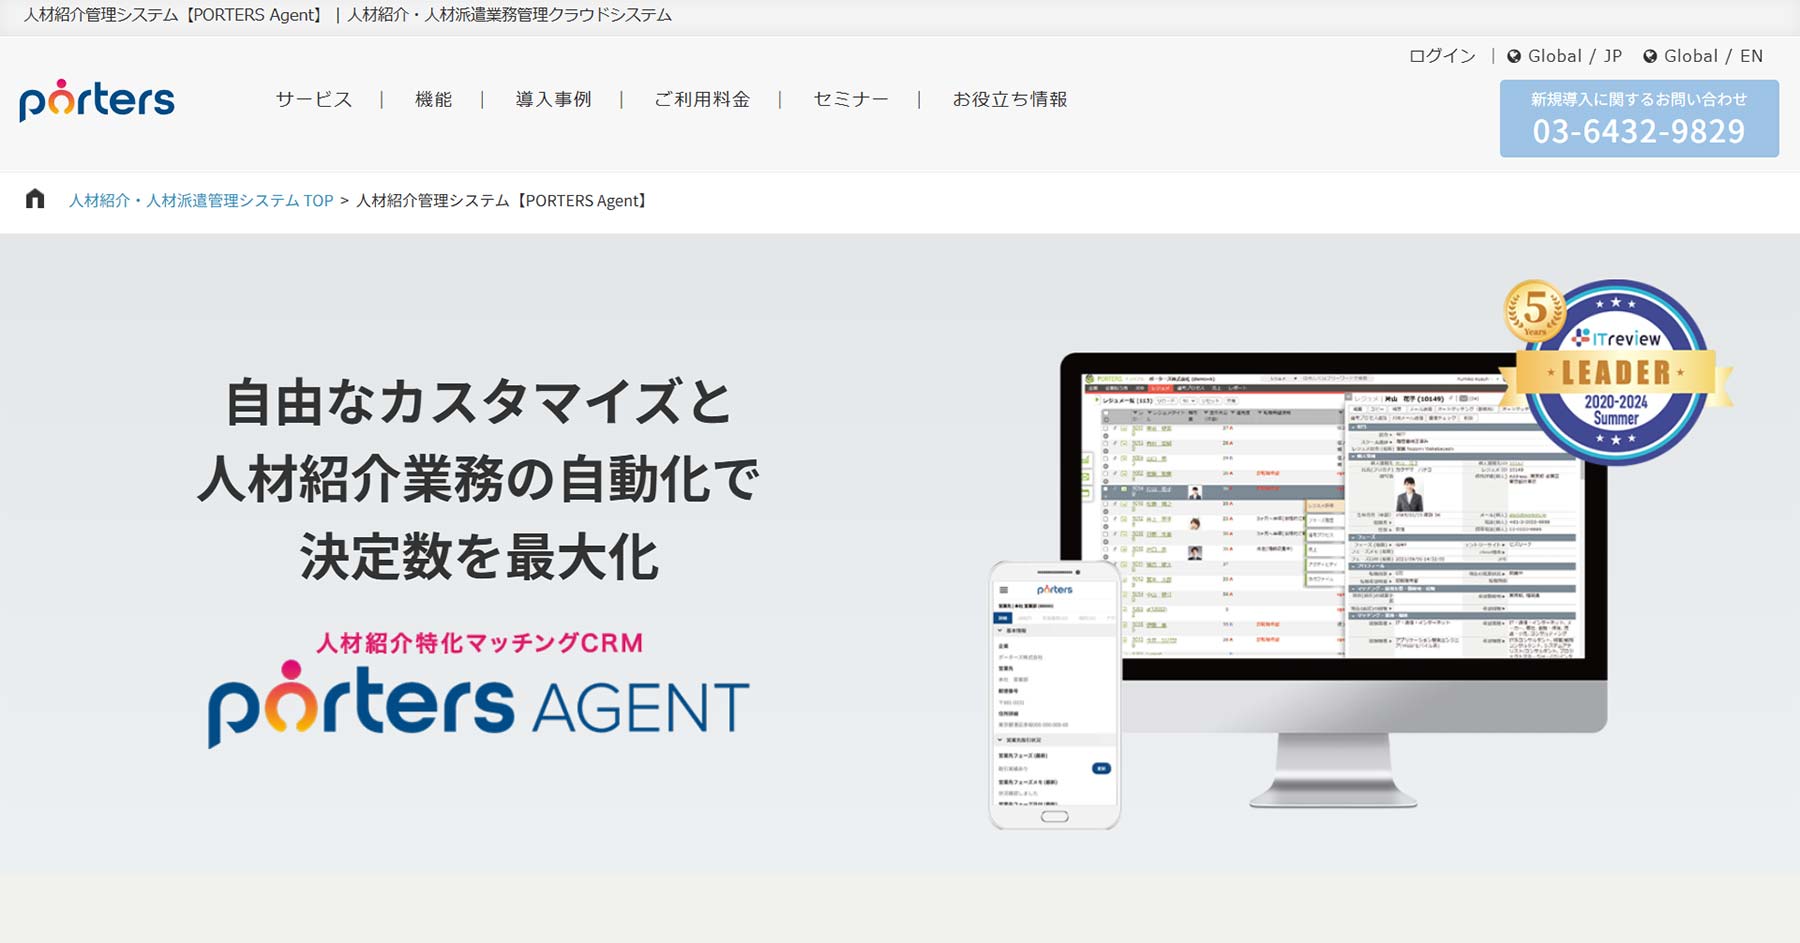
Task: Open the ご利用料金 menu item
Action: point(702,99)
